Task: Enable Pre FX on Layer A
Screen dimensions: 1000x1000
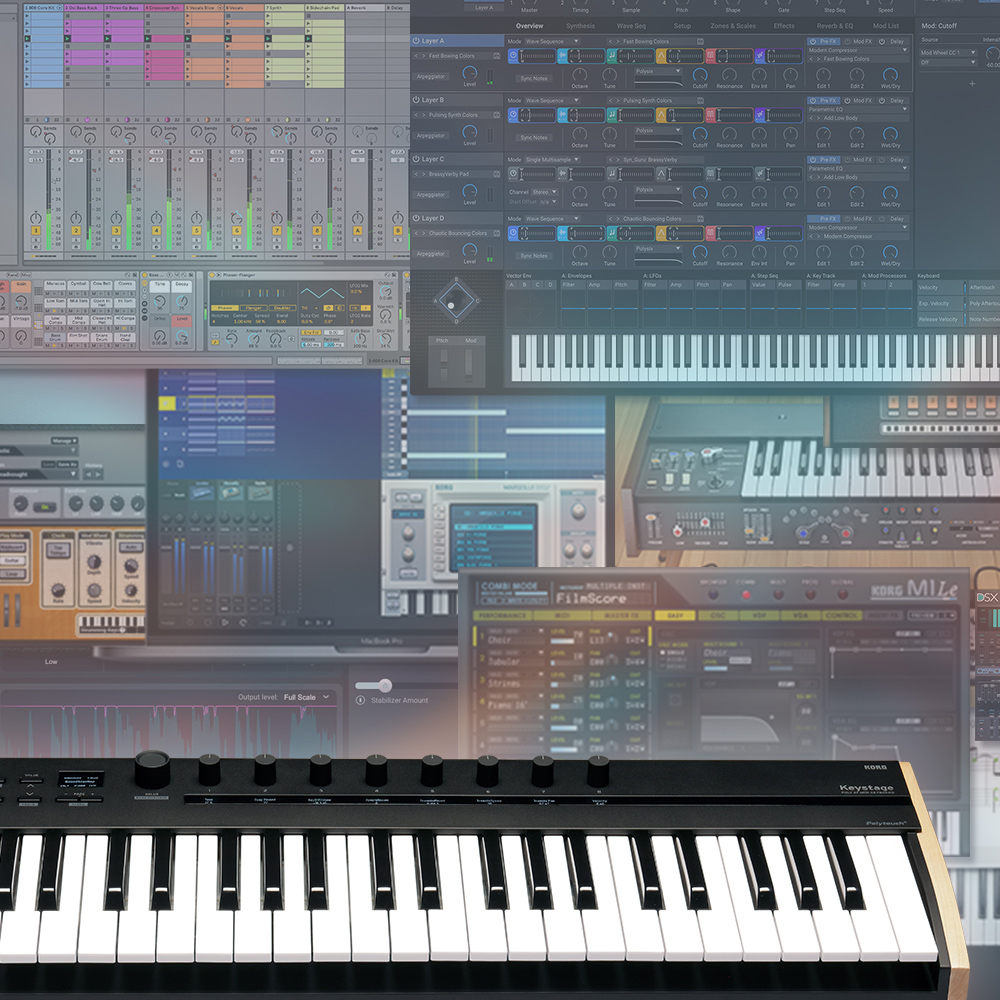Action: (x=823, y=41)
